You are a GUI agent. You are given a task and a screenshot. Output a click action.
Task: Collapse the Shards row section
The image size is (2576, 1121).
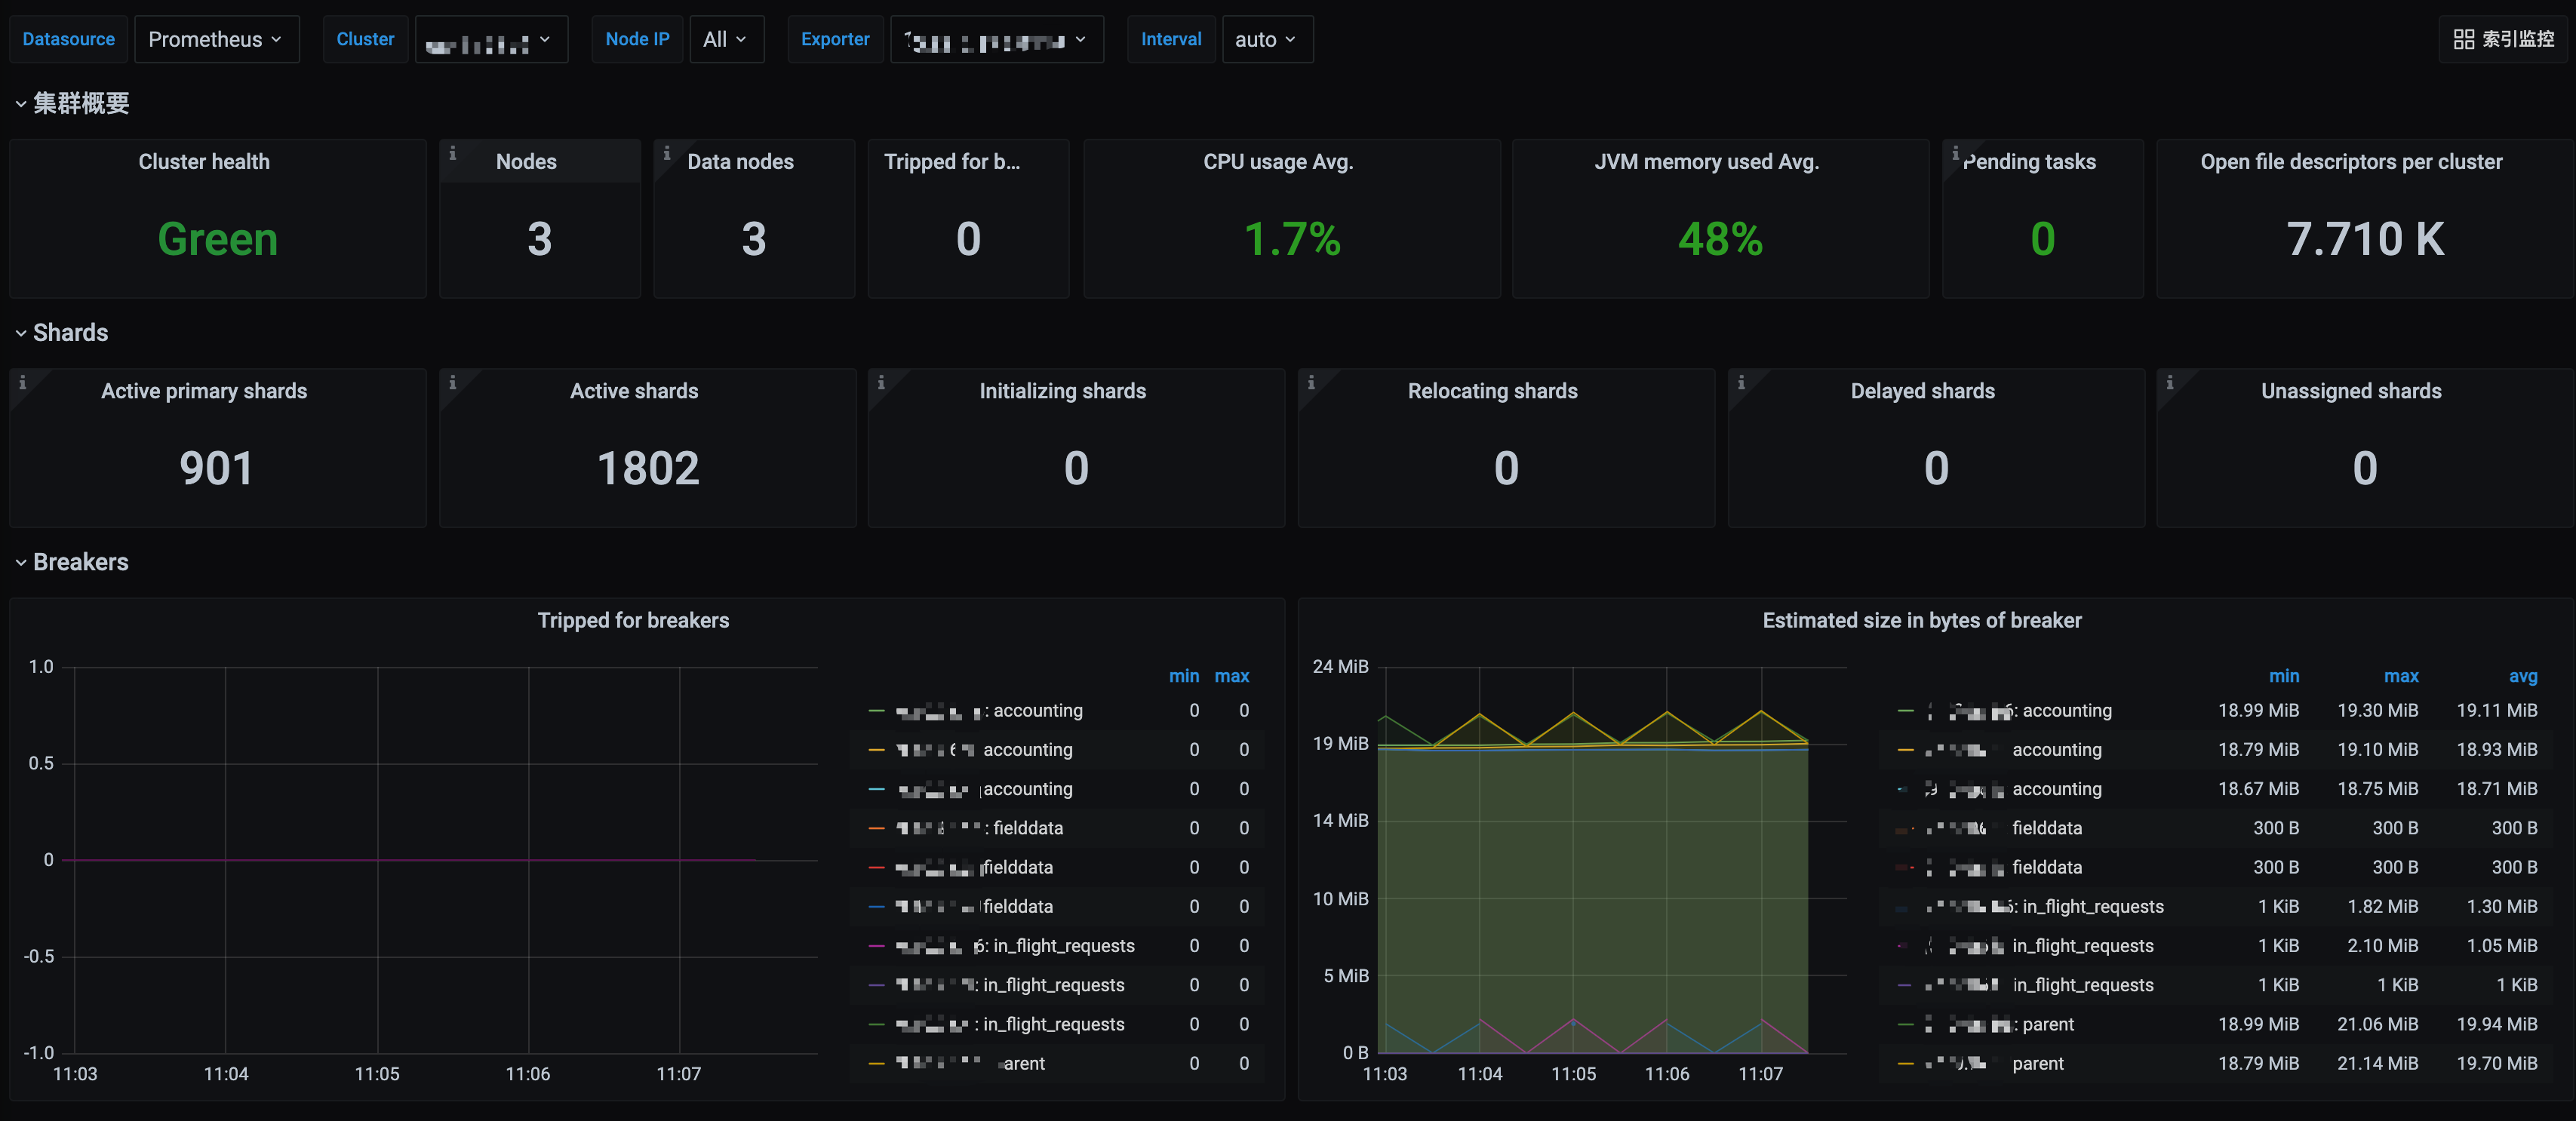[69, 332]
